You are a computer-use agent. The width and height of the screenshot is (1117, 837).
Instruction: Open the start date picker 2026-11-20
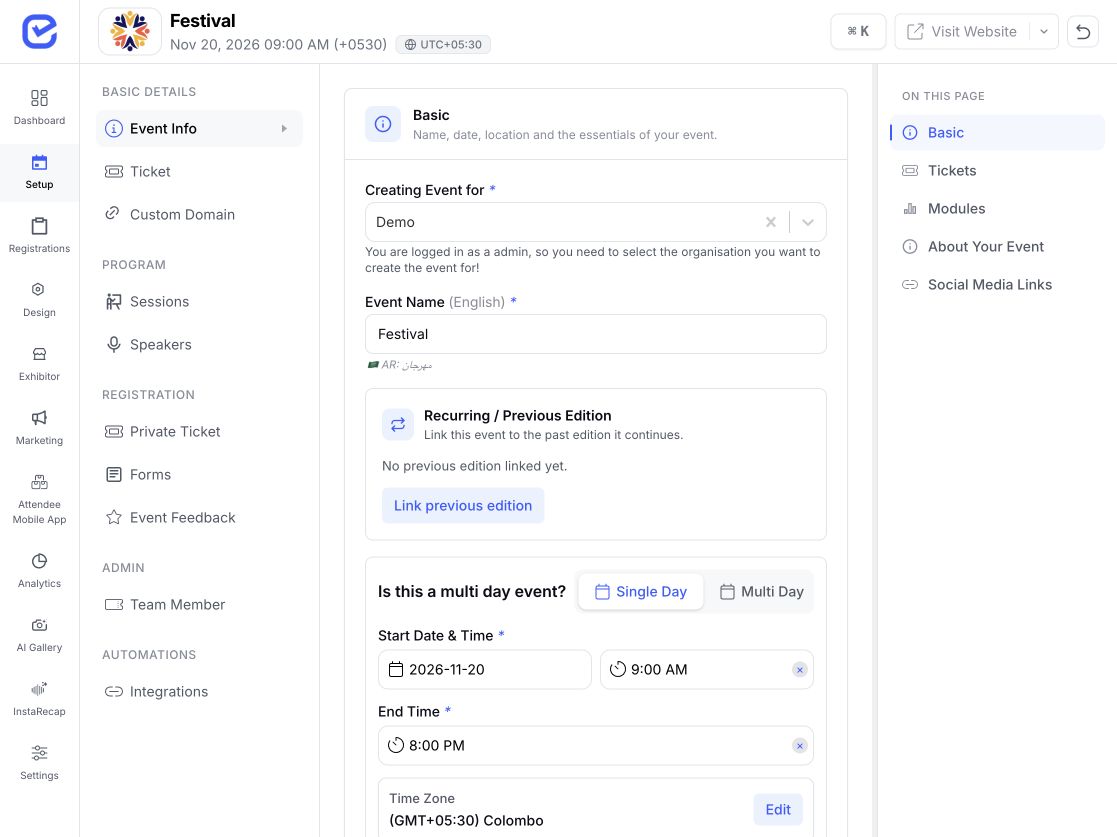pyautogui.click(x=484, y=670)
